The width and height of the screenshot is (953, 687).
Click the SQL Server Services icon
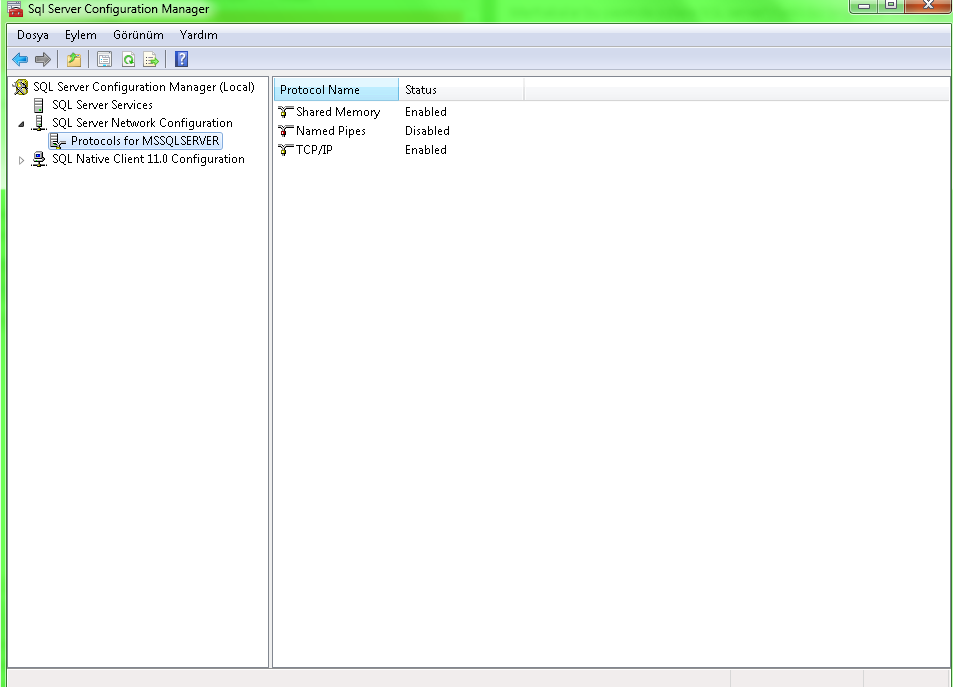(39, 105)
